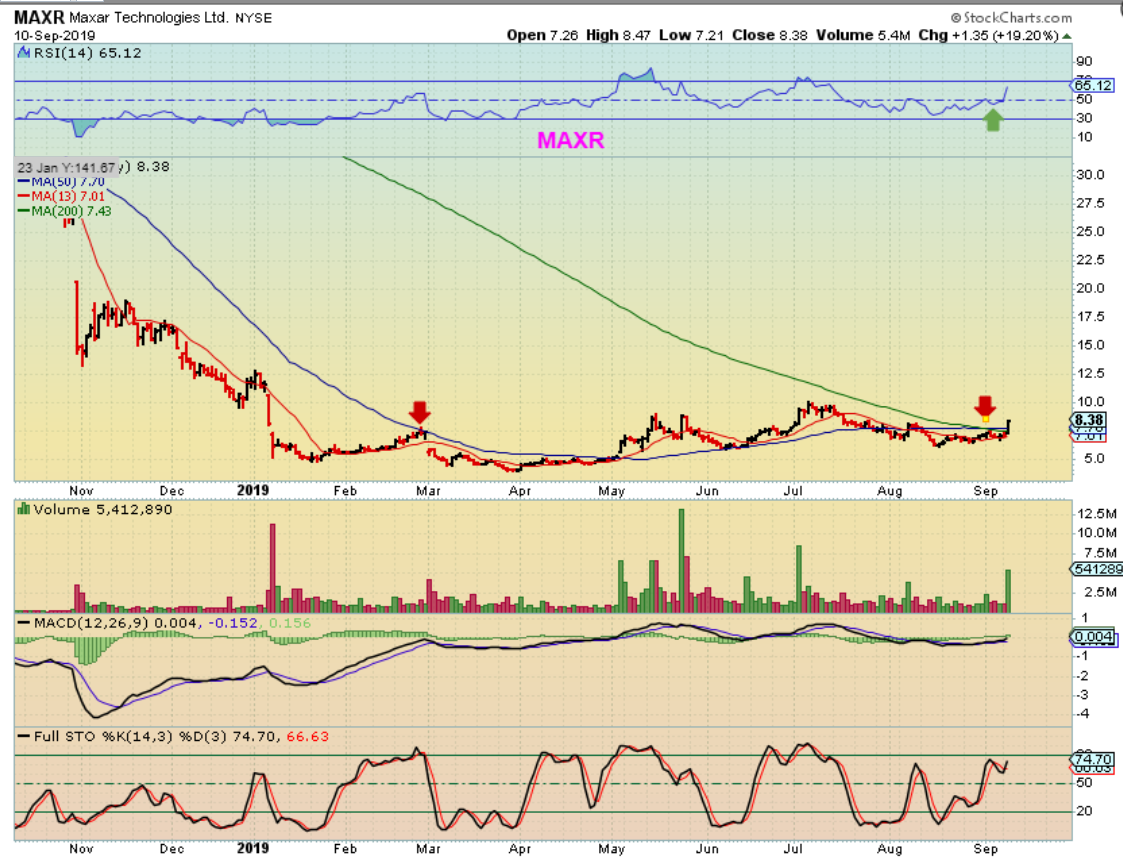Click the Chg +1.35 (+19.20%) value
The width and height of the screenshot is (1123, 859).
(988, 35)
